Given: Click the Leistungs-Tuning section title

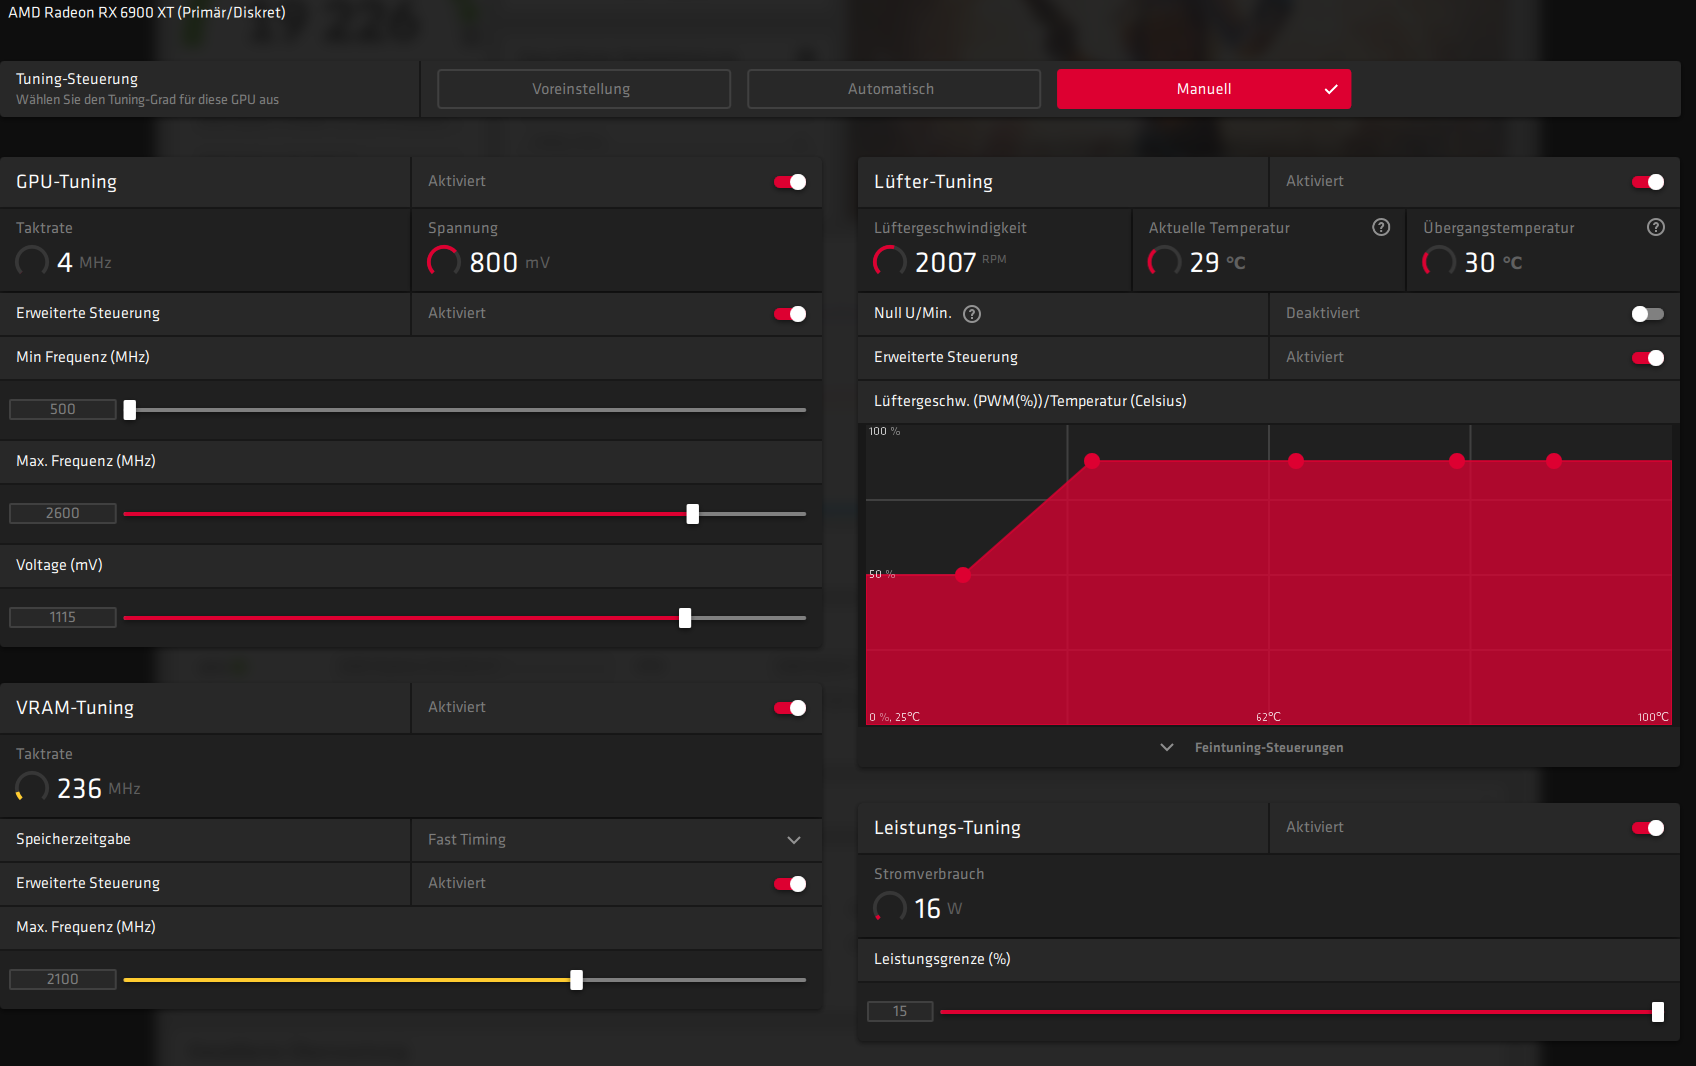Looking at the screenshot, I should click(948, 828).
